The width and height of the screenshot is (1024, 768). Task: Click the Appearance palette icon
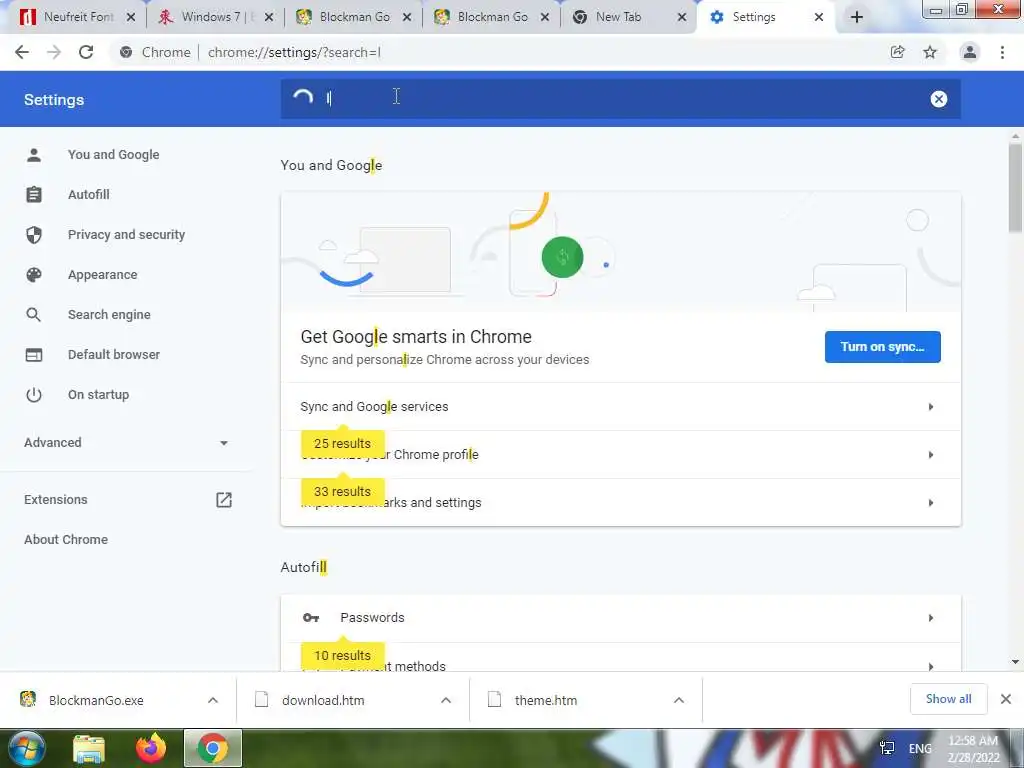(x=34, y=274)
